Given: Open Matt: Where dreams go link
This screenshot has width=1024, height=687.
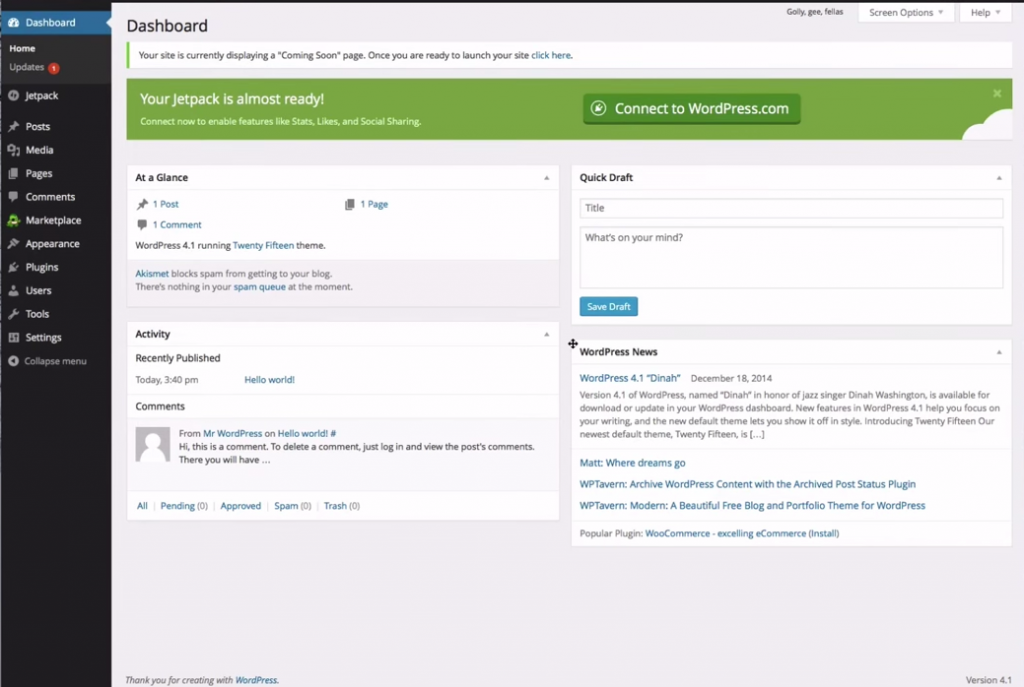Looking at the screenshot, I should pos(632,462).
